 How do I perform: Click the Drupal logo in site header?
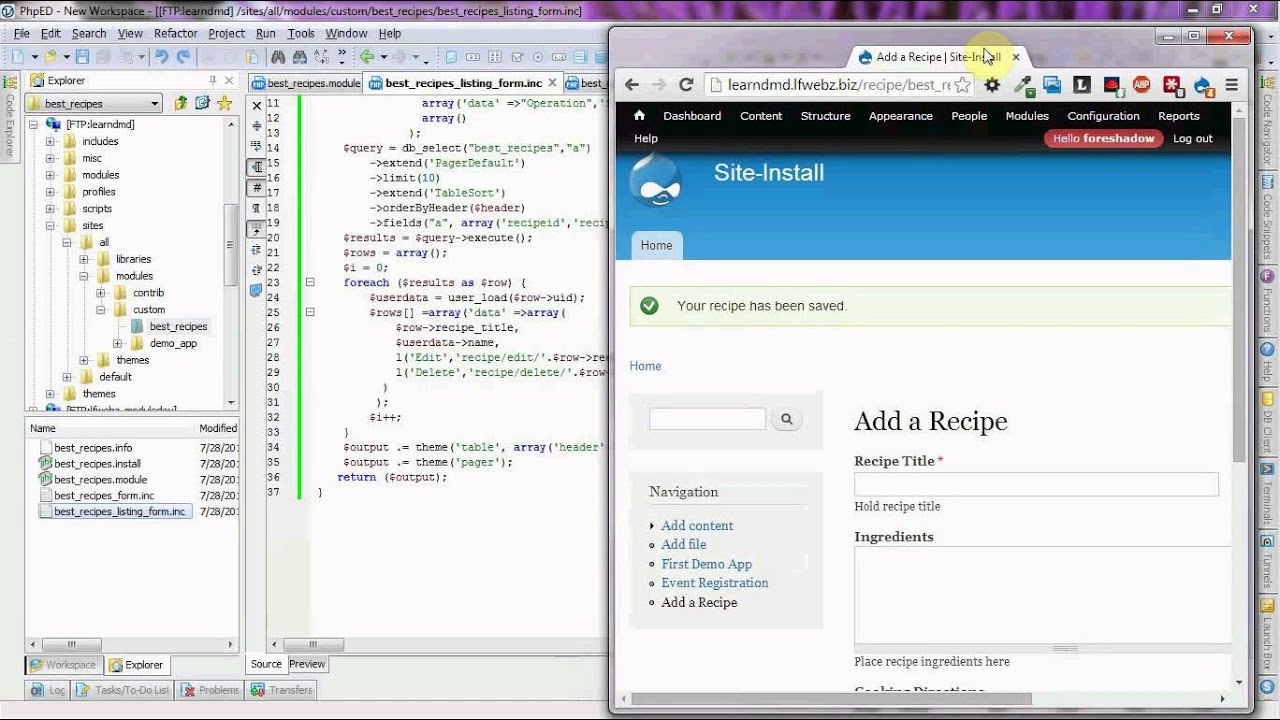click(x=656, y=182)
